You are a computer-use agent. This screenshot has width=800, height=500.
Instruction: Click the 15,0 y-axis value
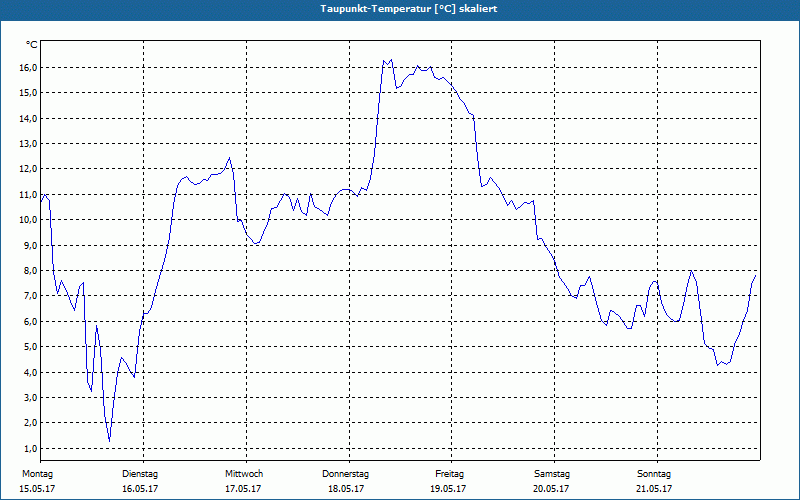click(28, 93)
